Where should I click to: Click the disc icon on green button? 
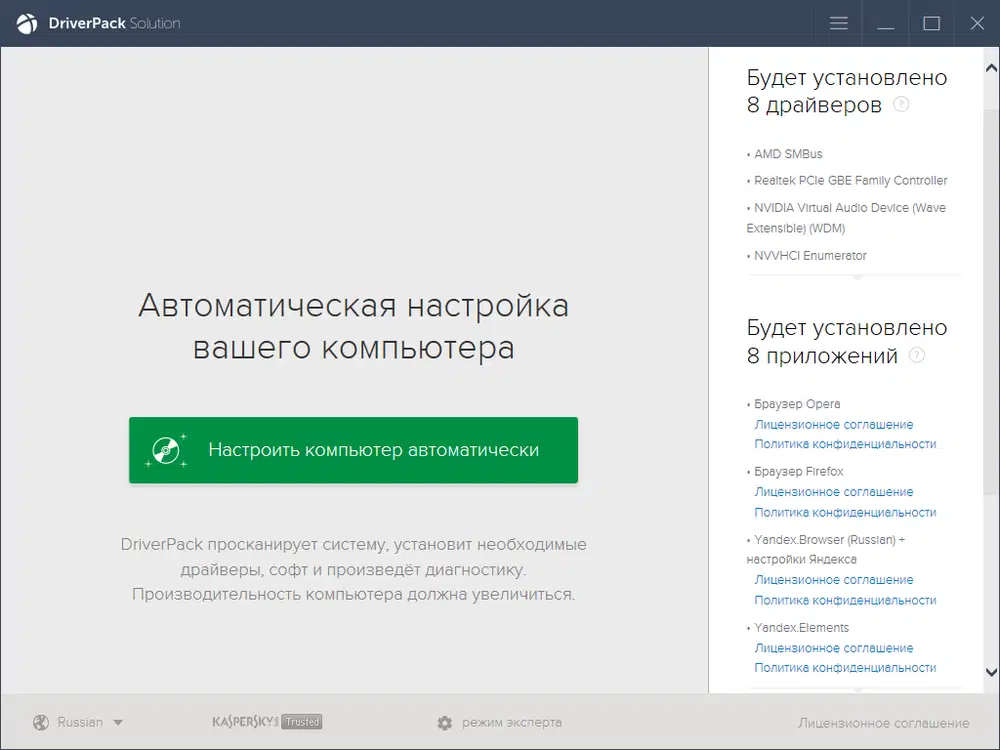coord(166,450)
